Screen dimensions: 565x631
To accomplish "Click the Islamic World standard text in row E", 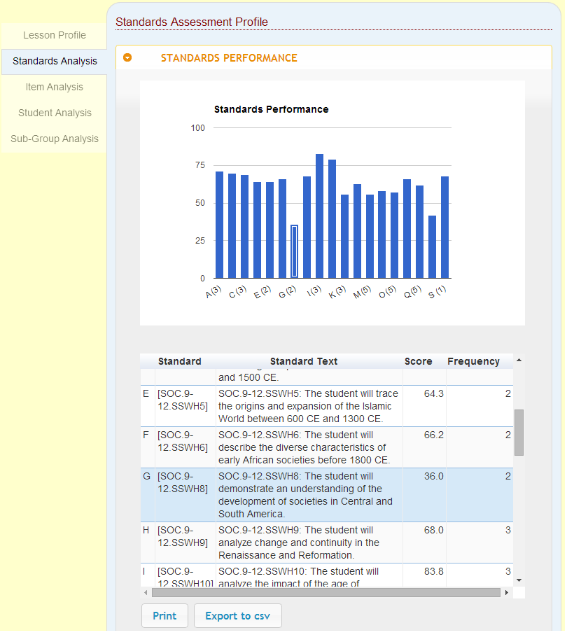I will pyautogui.click(x=308, y=406).
